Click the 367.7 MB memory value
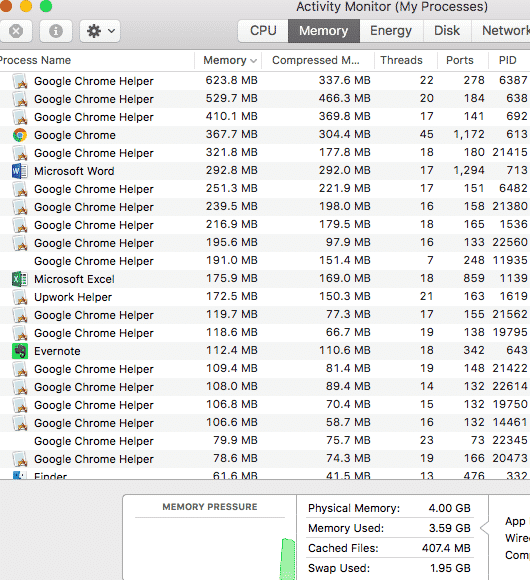This screenshot has height=580, width=530. (232, 134)
